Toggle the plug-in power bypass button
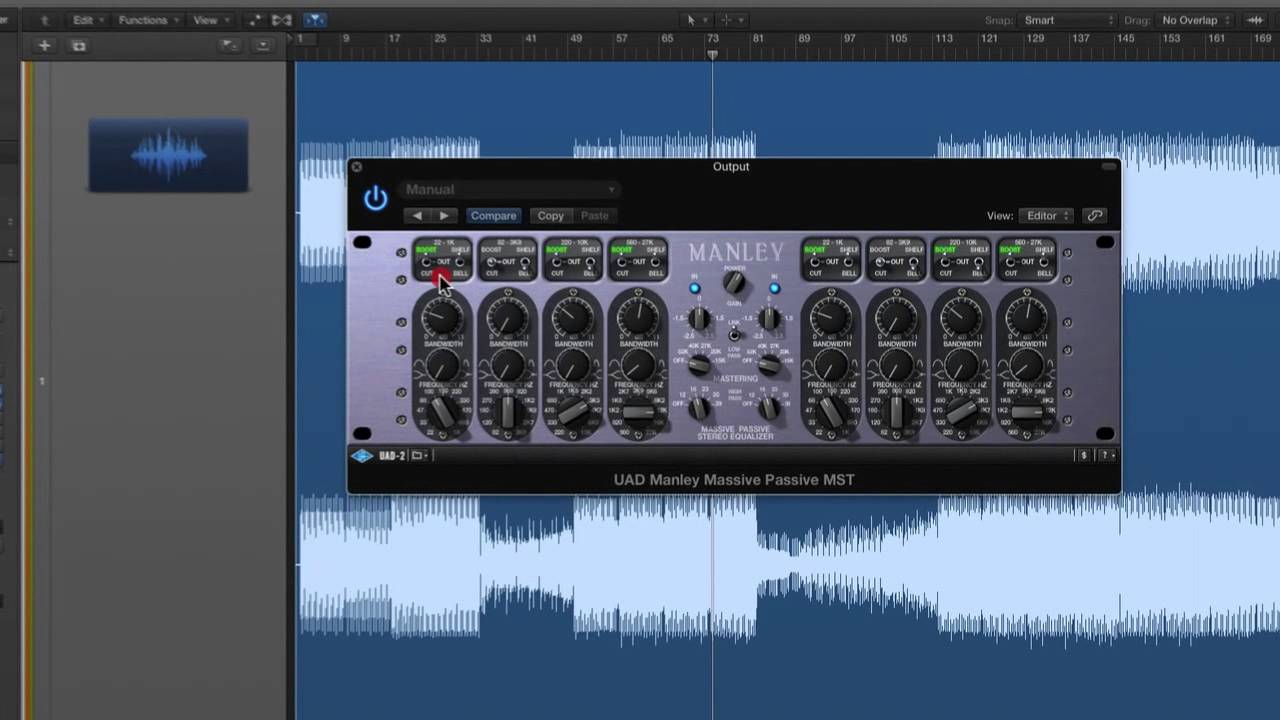Screen dimensions: 1280x720 (x=375, y=199)
